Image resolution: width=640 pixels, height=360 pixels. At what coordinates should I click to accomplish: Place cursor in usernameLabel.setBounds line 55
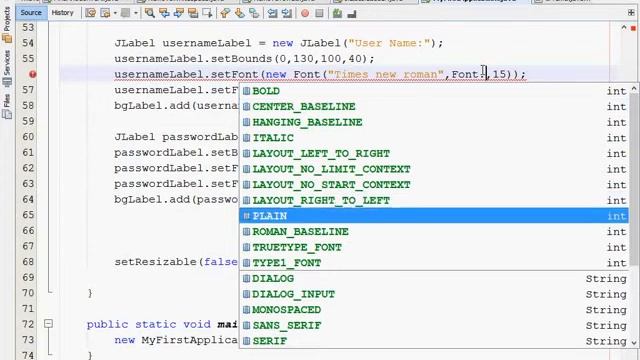pos(244,59)
